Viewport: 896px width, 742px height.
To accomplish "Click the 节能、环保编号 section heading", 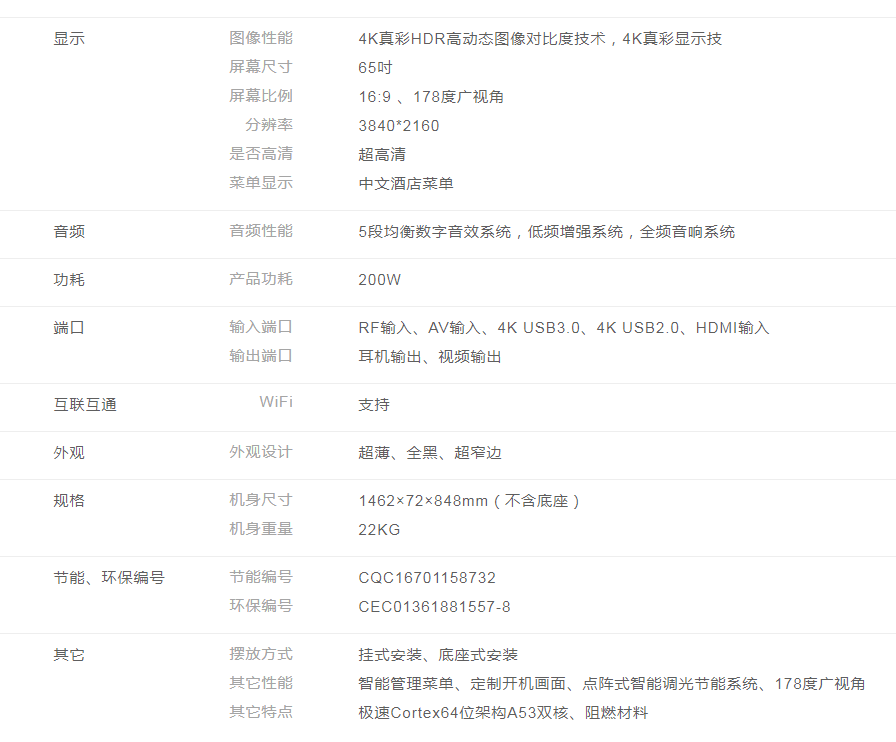I will pyautogui.click(x=109, y=578).
